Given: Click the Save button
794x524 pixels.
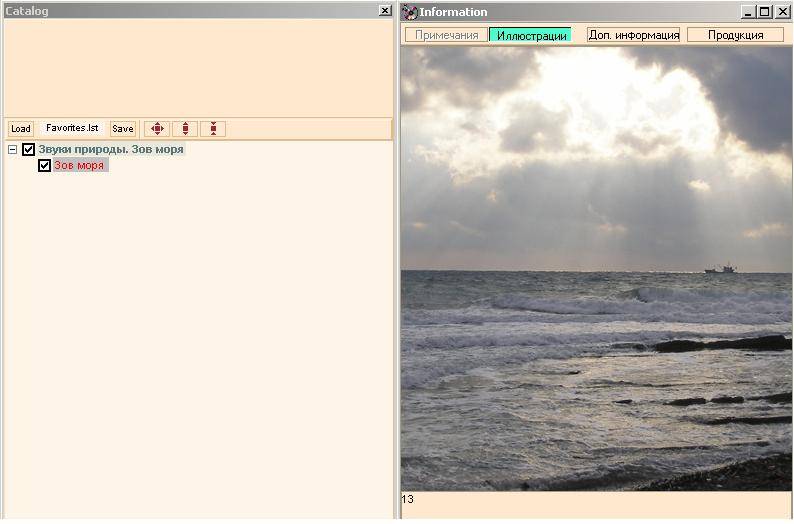Looking at the screenshot, I should 123,129.
